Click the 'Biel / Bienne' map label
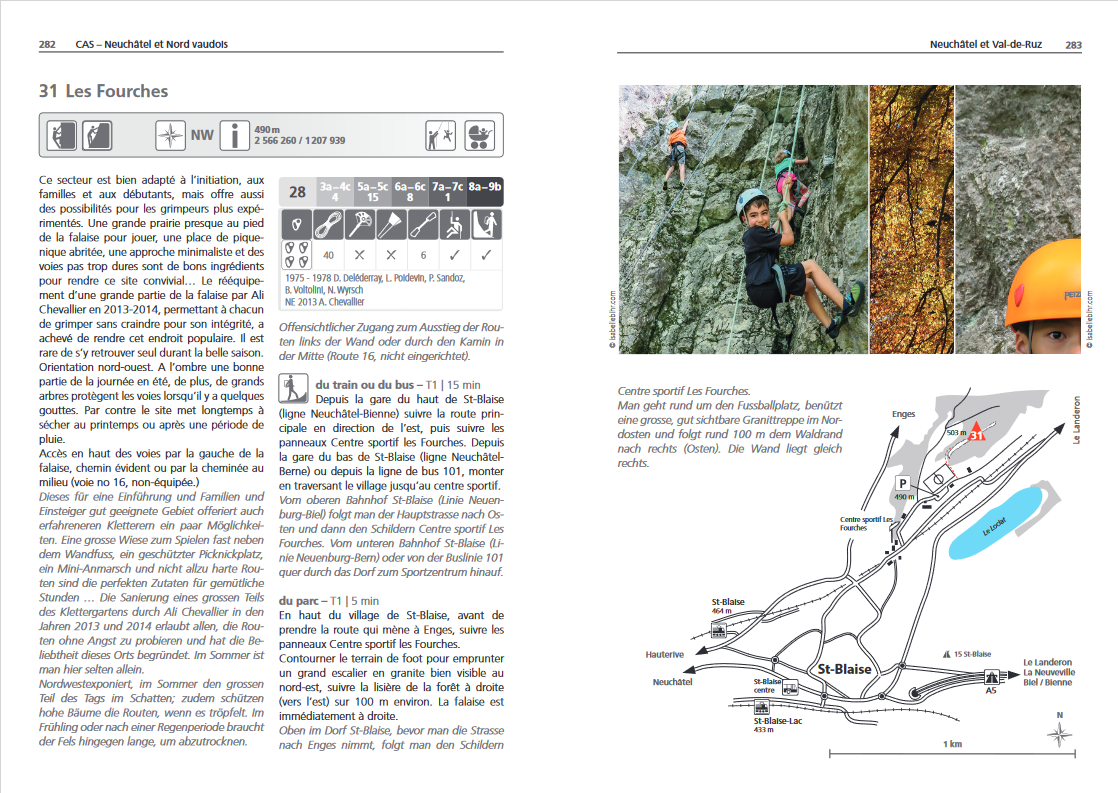Screen dimensions: 1118x793 coord(1047,682)
